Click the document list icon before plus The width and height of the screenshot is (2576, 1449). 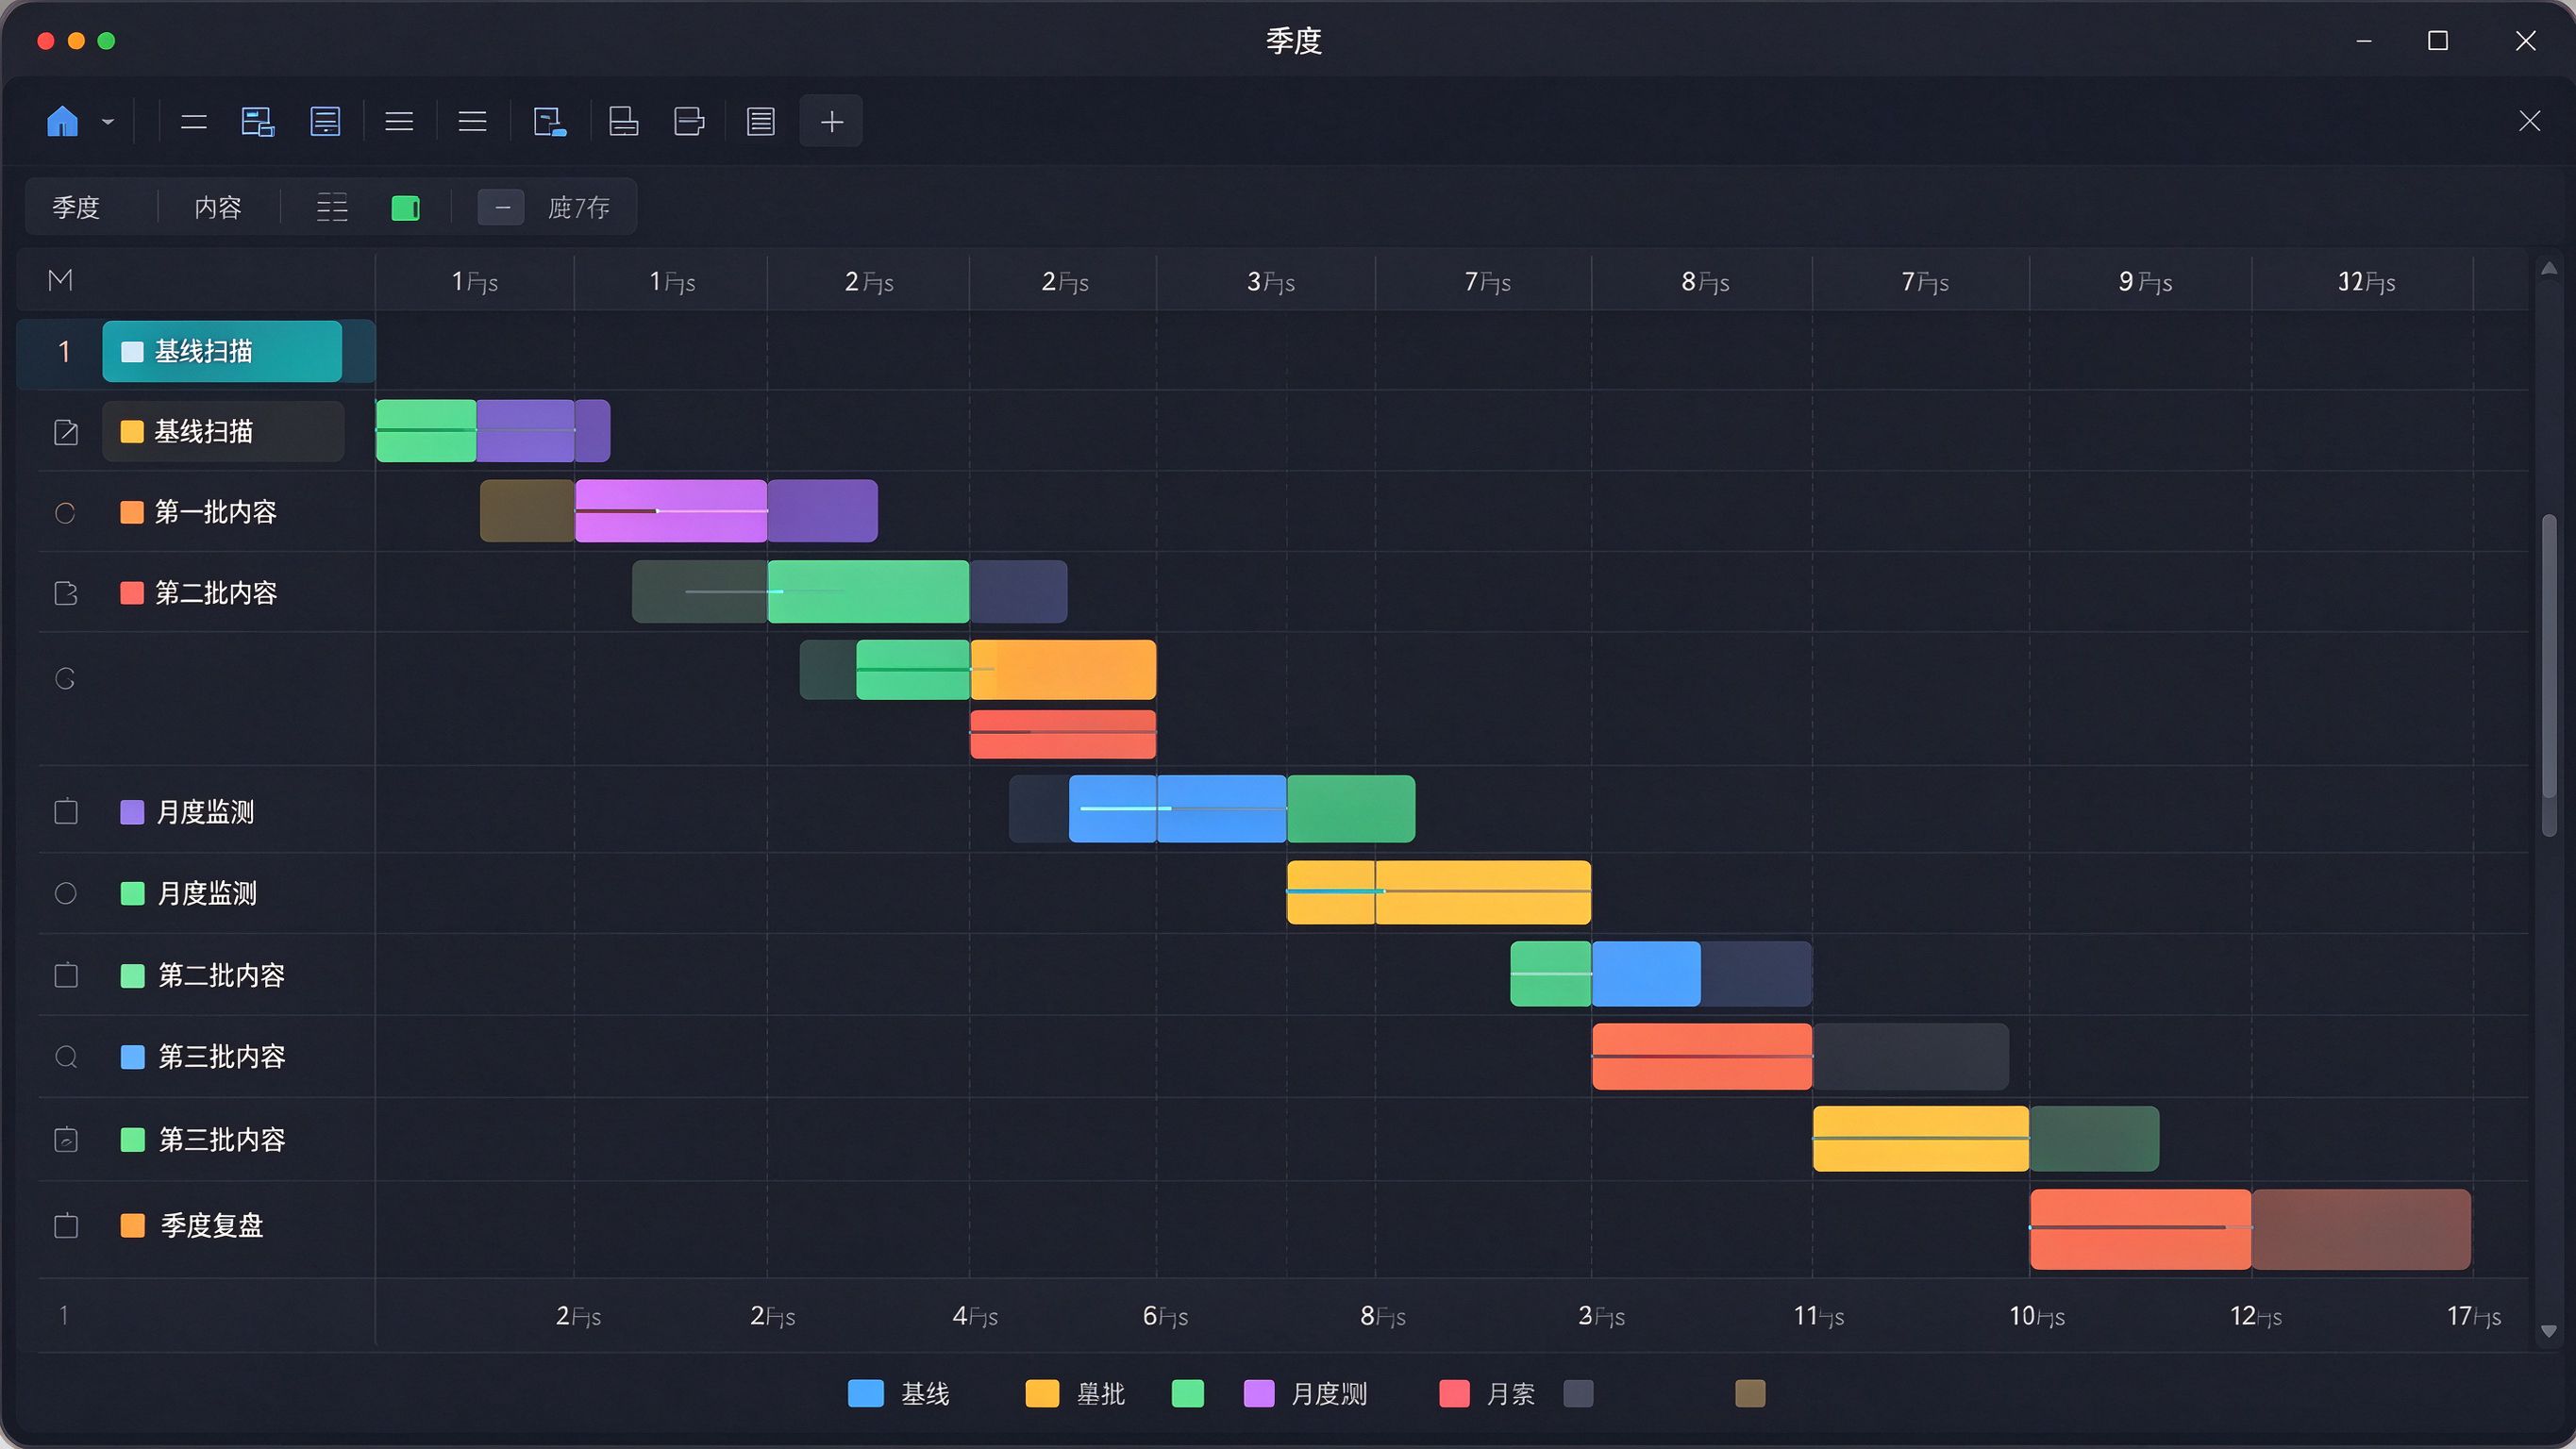coord(761,122)
